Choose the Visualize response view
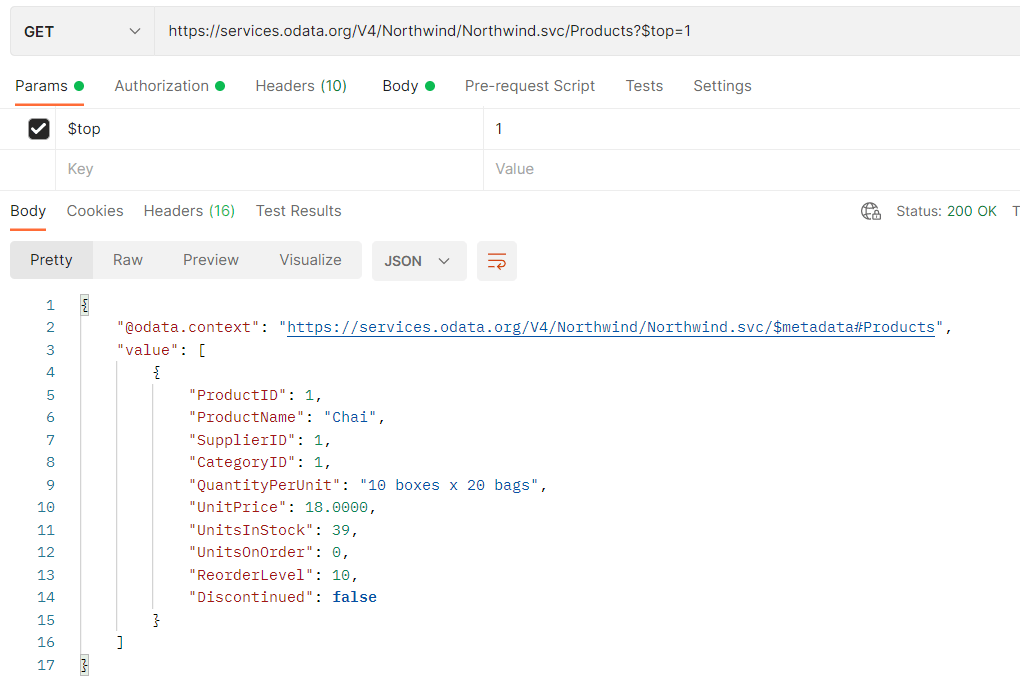This screenshot has width=1020, height=699. 310,260
